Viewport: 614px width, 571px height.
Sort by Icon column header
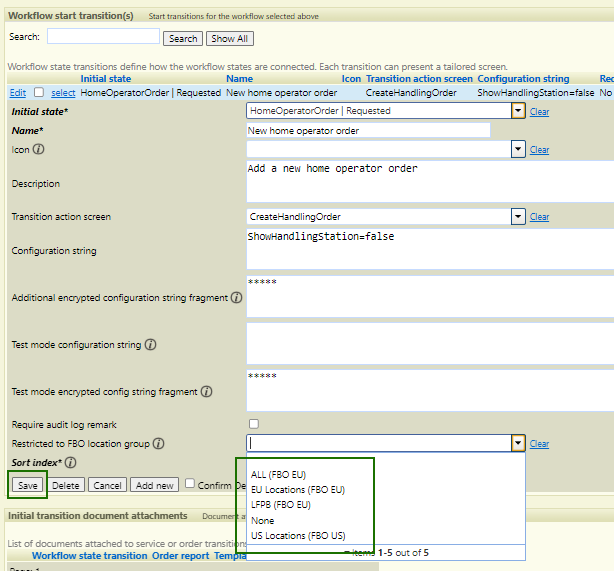click(351, 79)
